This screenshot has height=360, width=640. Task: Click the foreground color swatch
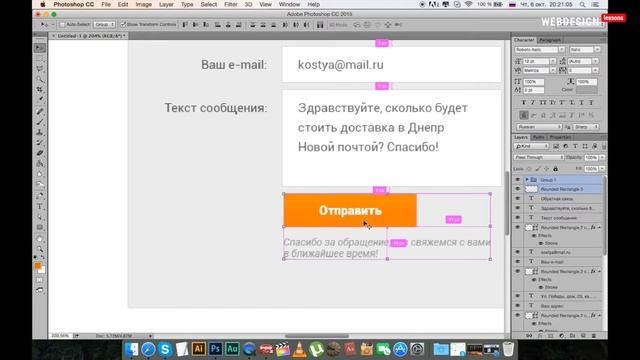[x=38, y=266]
